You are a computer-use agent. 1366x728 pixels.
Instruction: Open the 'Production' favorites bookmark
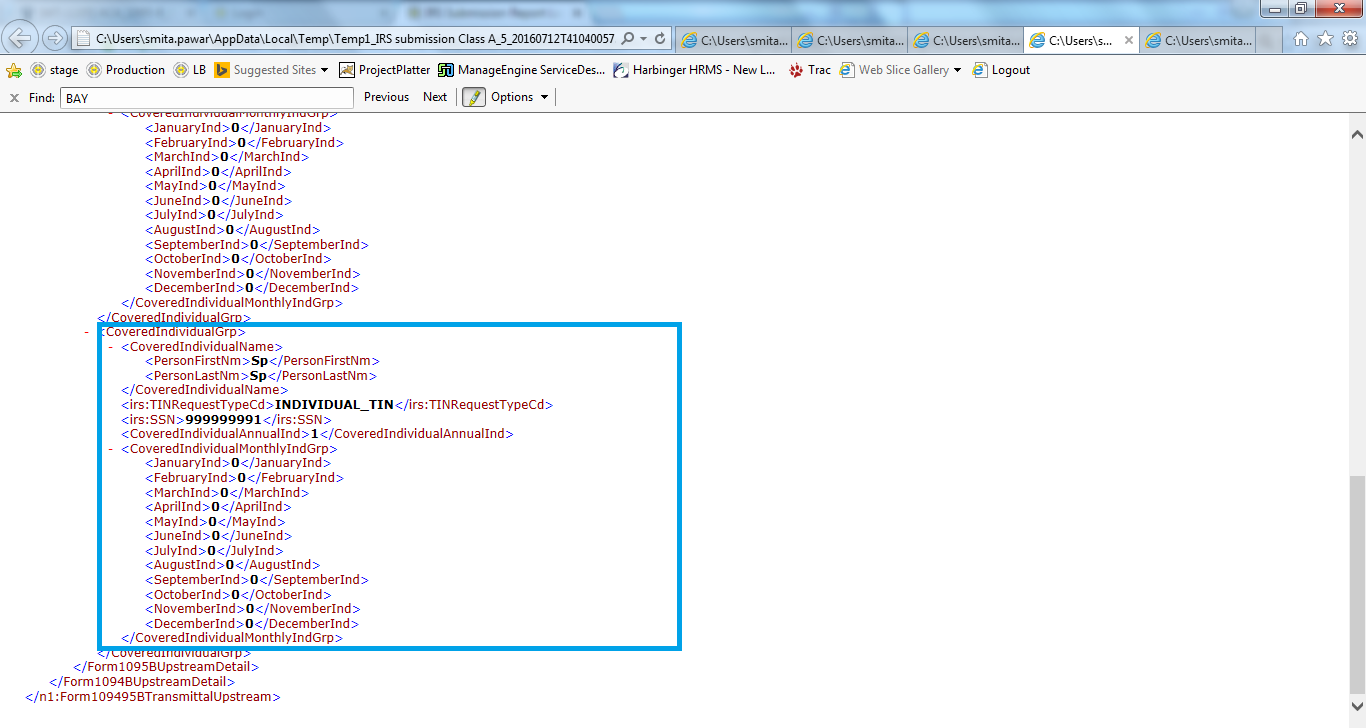coord(125,70)
